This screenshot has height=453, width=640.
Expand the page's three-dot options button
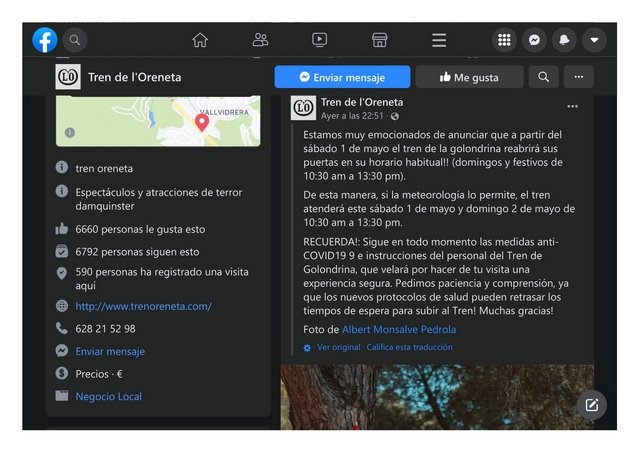[x=578, y=77]
